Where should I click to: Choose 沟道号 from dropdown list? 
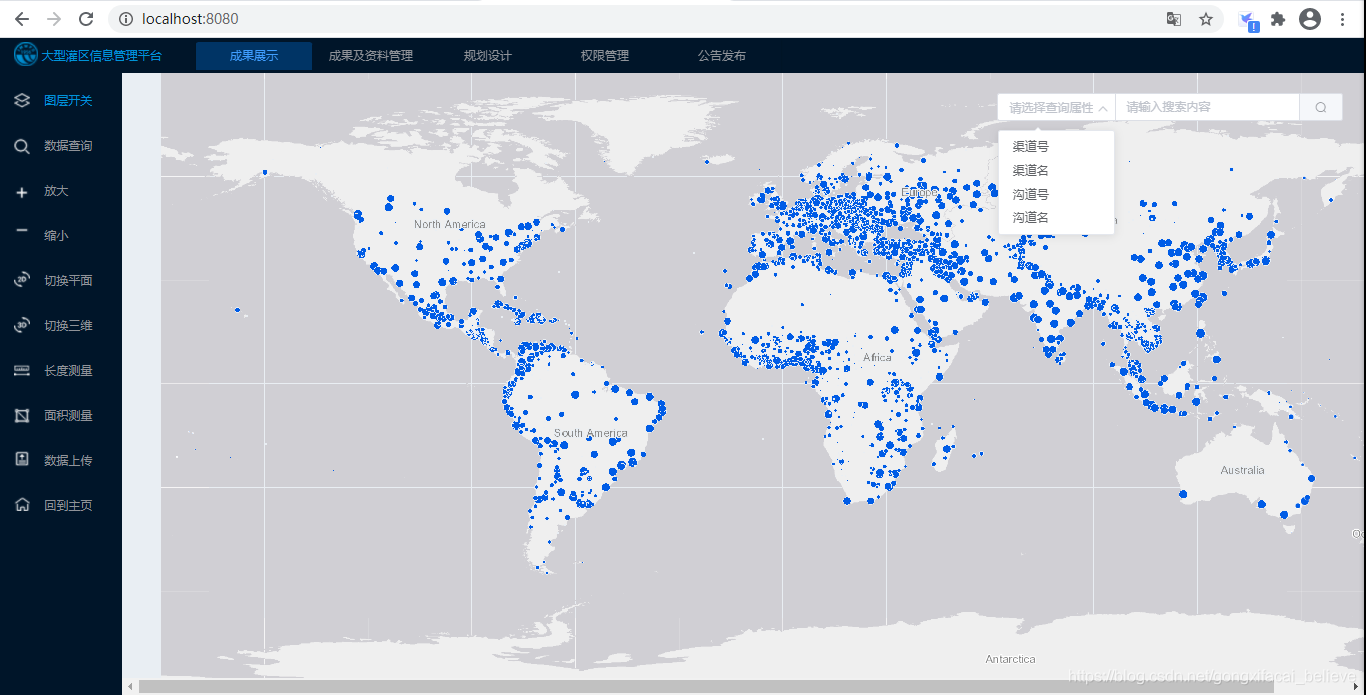(x=1056, y=194)
